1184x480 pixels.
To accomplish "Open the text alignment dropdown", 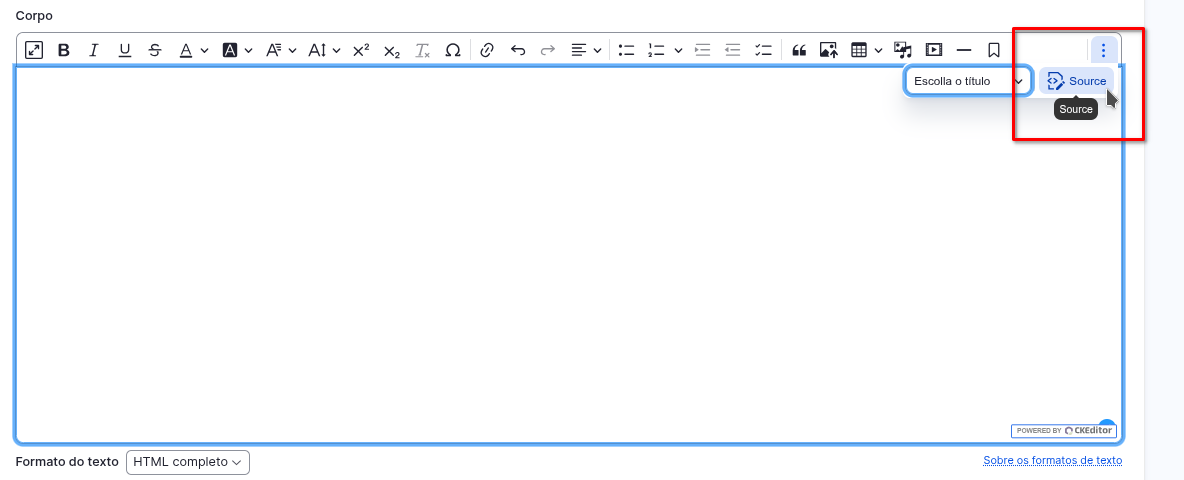I will (x=586, y=50).
